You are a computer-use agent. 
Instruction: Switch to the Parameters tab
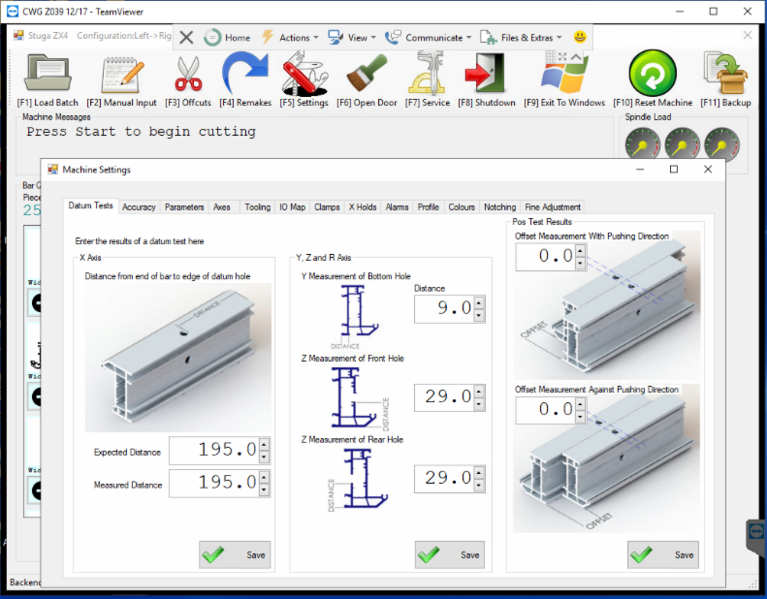click(x=184, y=207)
